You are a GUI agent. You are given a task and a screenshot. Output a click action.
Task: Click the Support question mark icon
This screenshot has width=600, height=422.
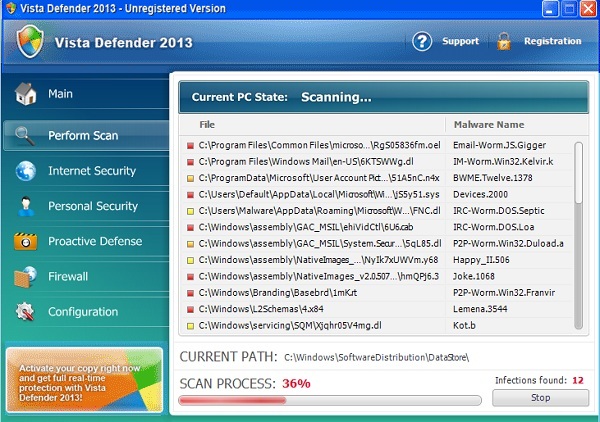422,41
